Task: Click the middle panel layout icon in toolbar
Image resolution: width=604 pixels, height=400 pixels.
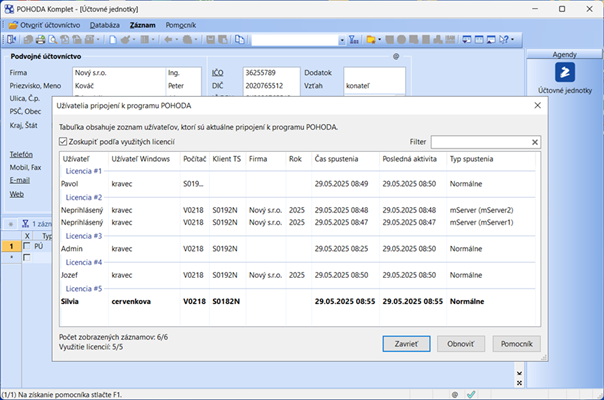Action: [x=479, y=39]
